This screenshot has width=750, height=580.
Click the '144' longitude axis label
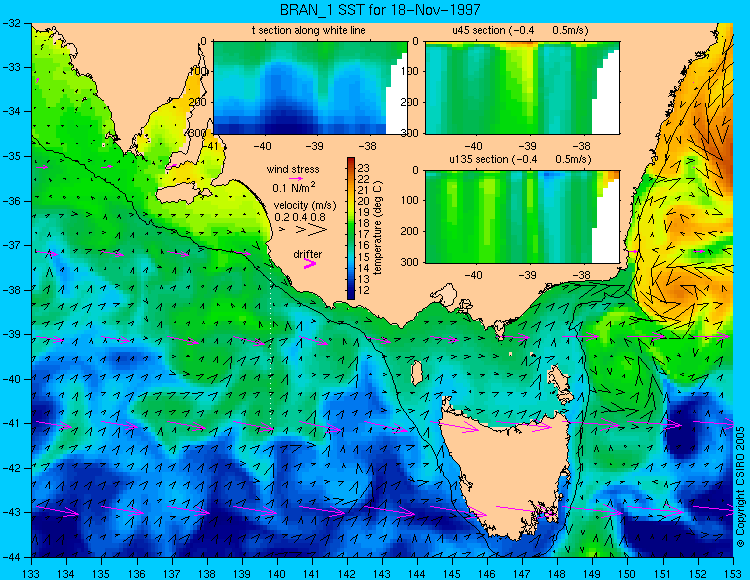pyautogui.click(x=417, y=574)
